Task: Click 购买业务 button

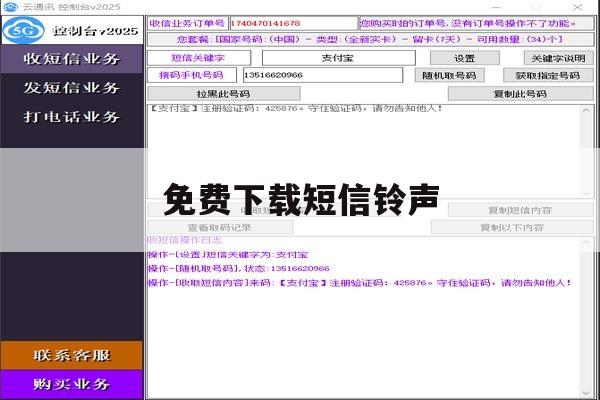Action: [72, 384]
